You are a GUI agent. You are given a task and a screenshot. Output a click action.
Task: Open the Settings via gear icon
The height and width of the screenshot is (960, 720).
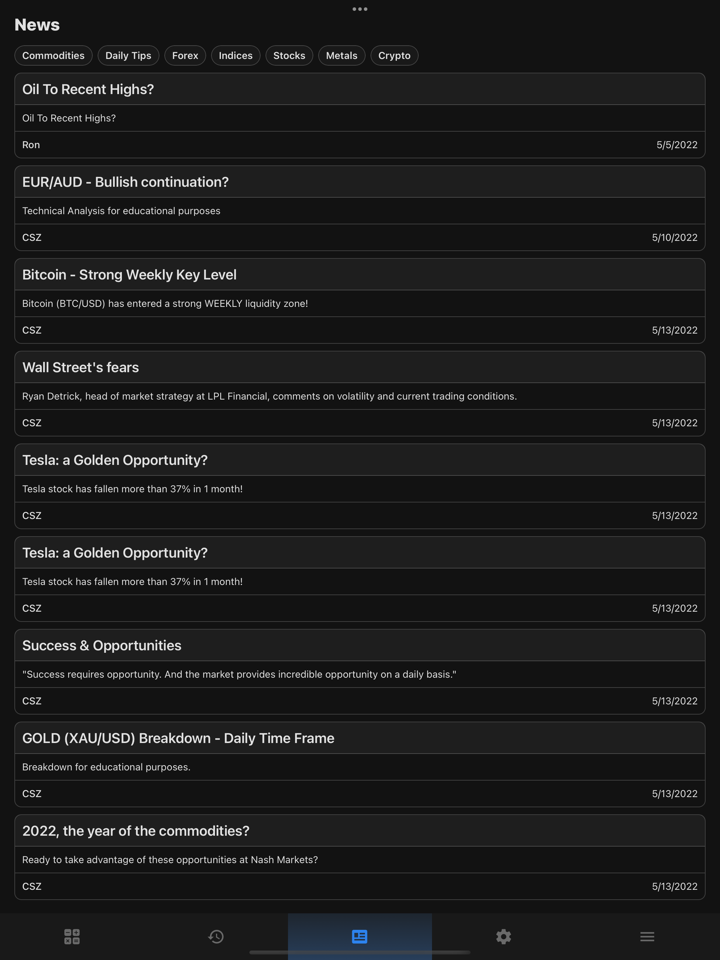pos(503,937)
